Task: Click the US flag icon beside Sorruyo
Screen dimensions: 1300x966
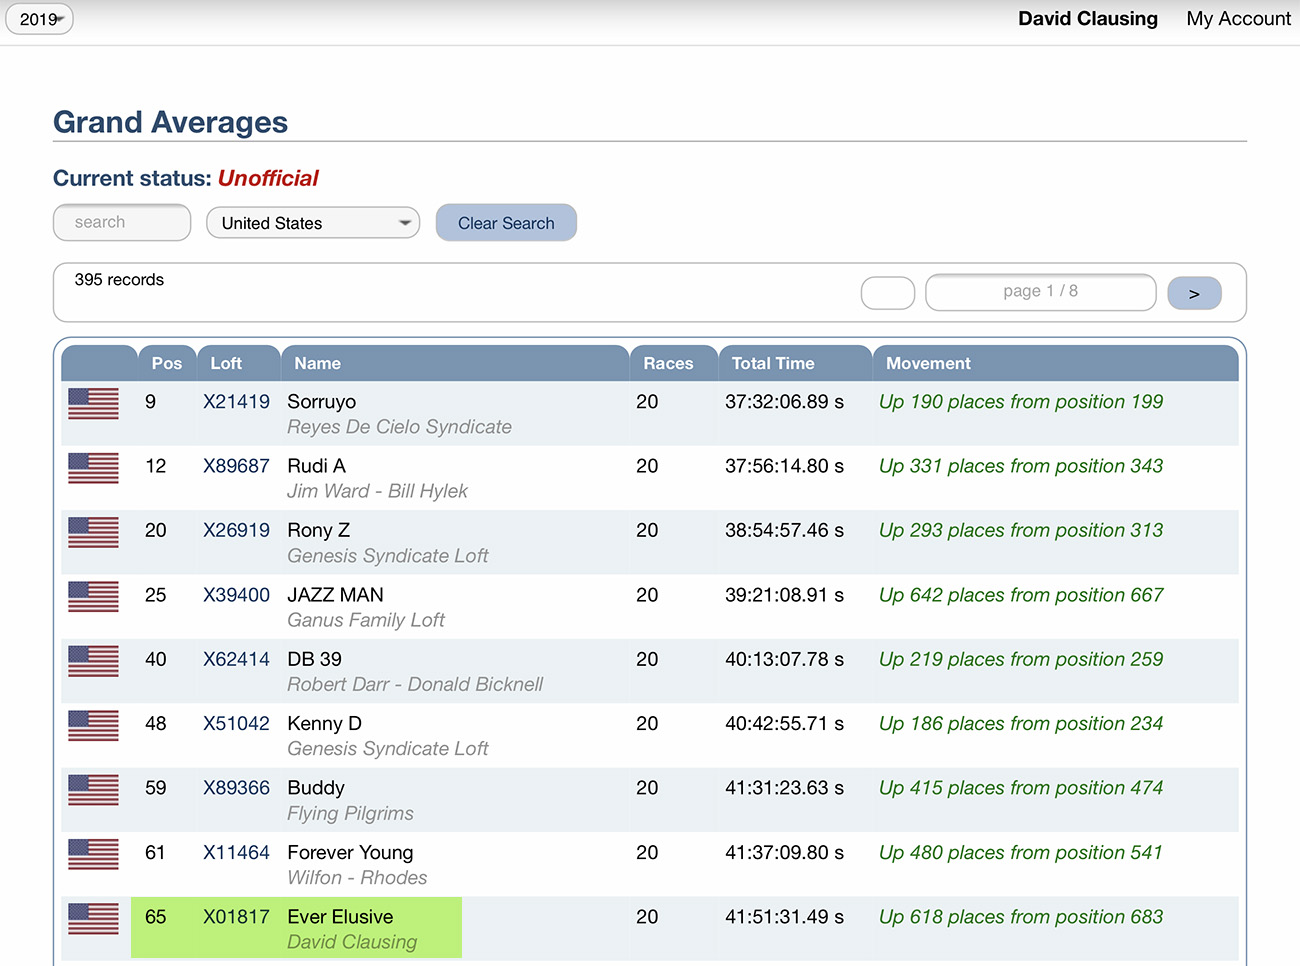Action: pos(93,404)
